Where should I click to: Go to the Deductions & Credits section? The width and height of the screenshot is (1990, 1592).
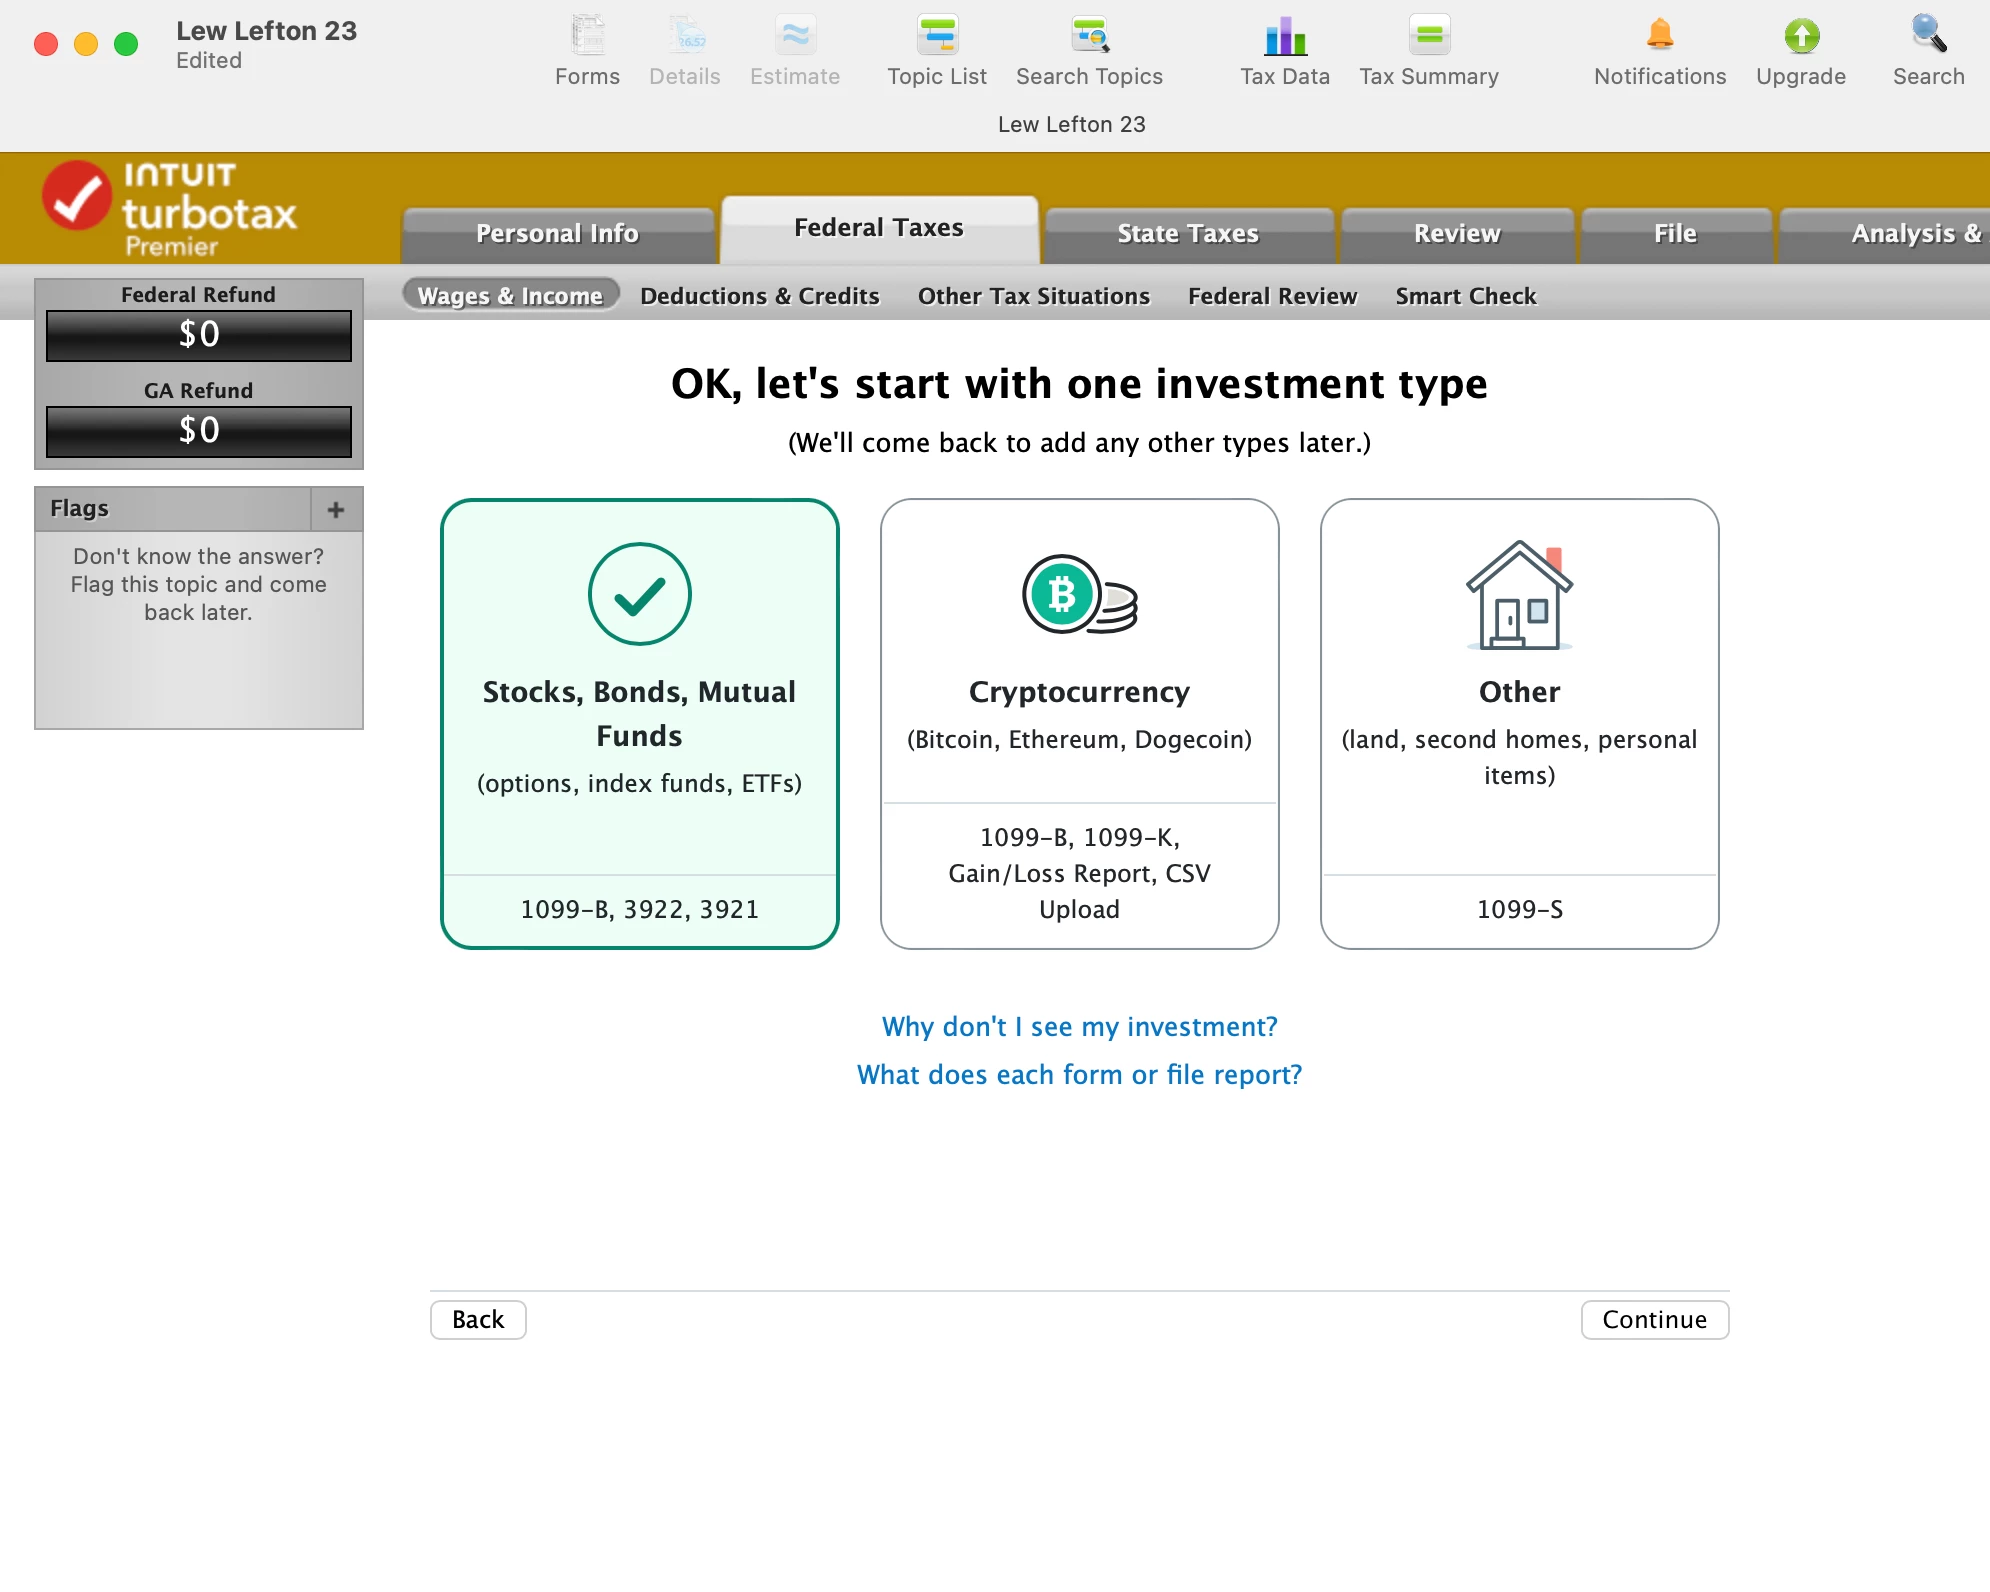760,296
